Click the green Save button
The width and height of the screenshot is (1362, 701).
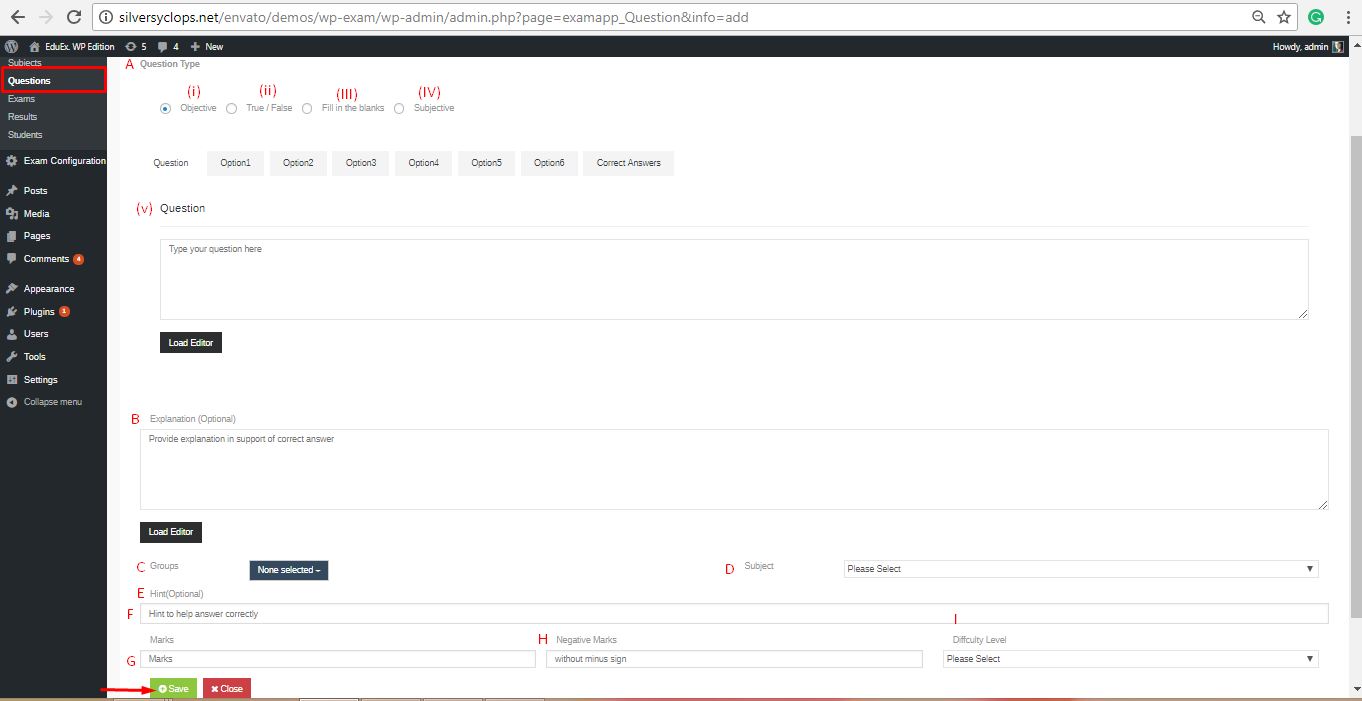coord(173,689)
